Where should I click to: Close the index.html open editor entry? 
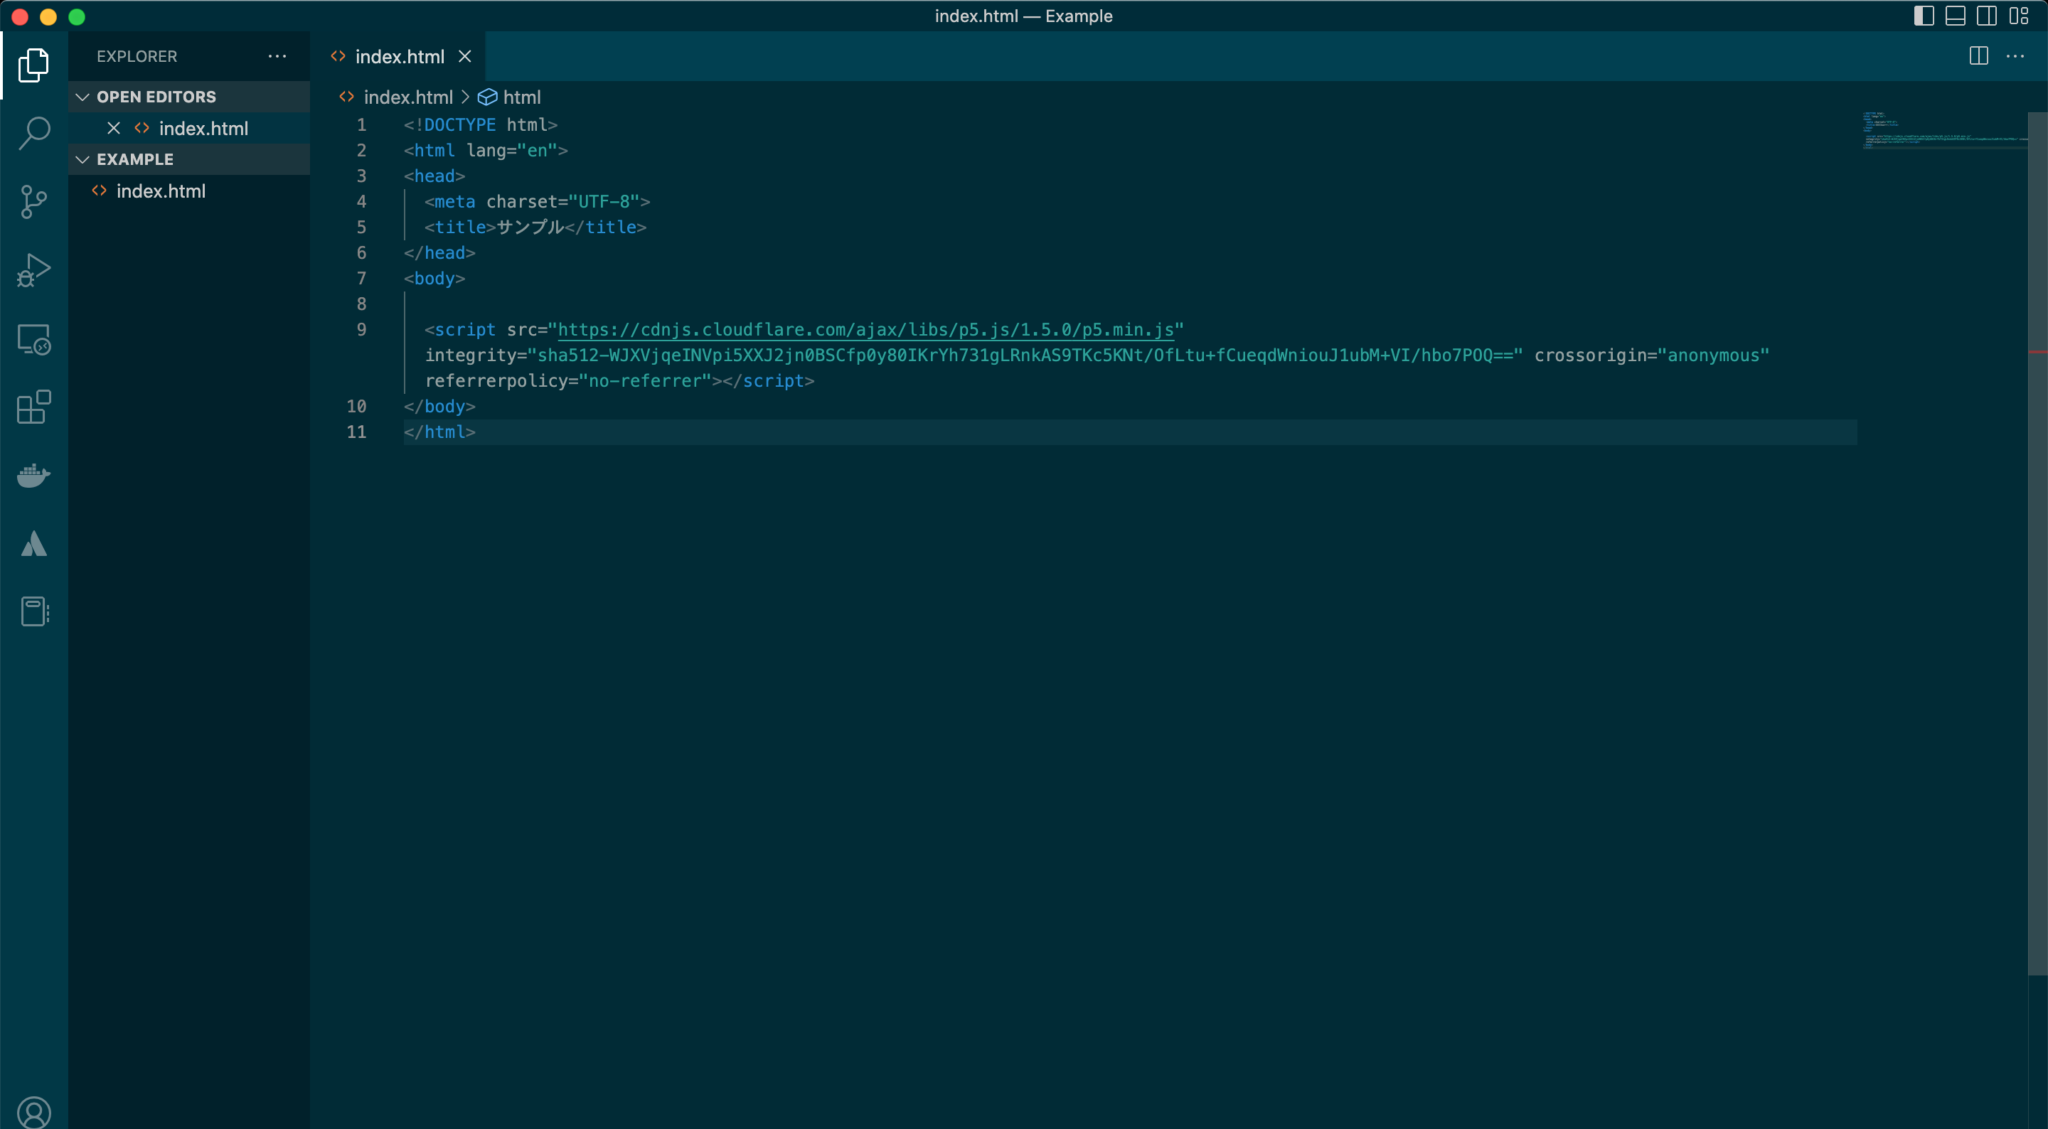[113, 128]
